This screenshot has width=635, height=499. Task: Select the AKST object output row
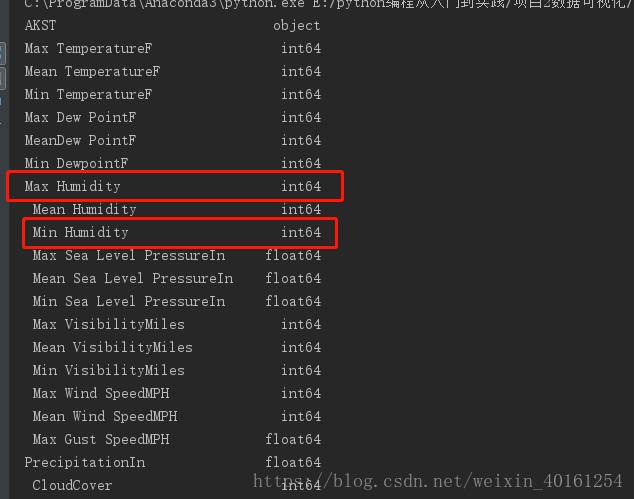pos(170,25)
